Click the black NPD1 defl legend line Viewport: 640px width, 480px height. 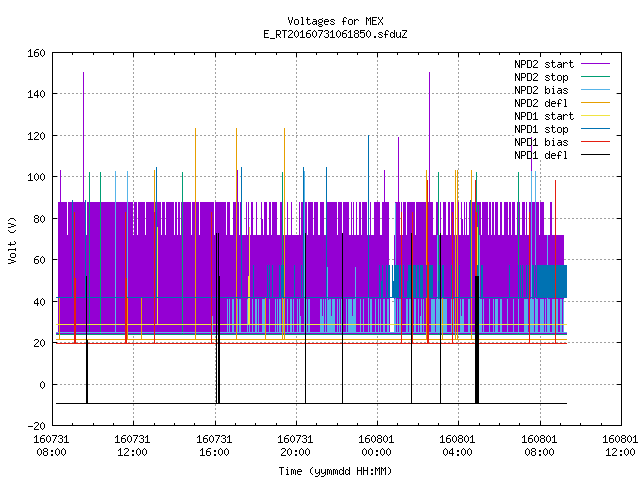point(596,155)
